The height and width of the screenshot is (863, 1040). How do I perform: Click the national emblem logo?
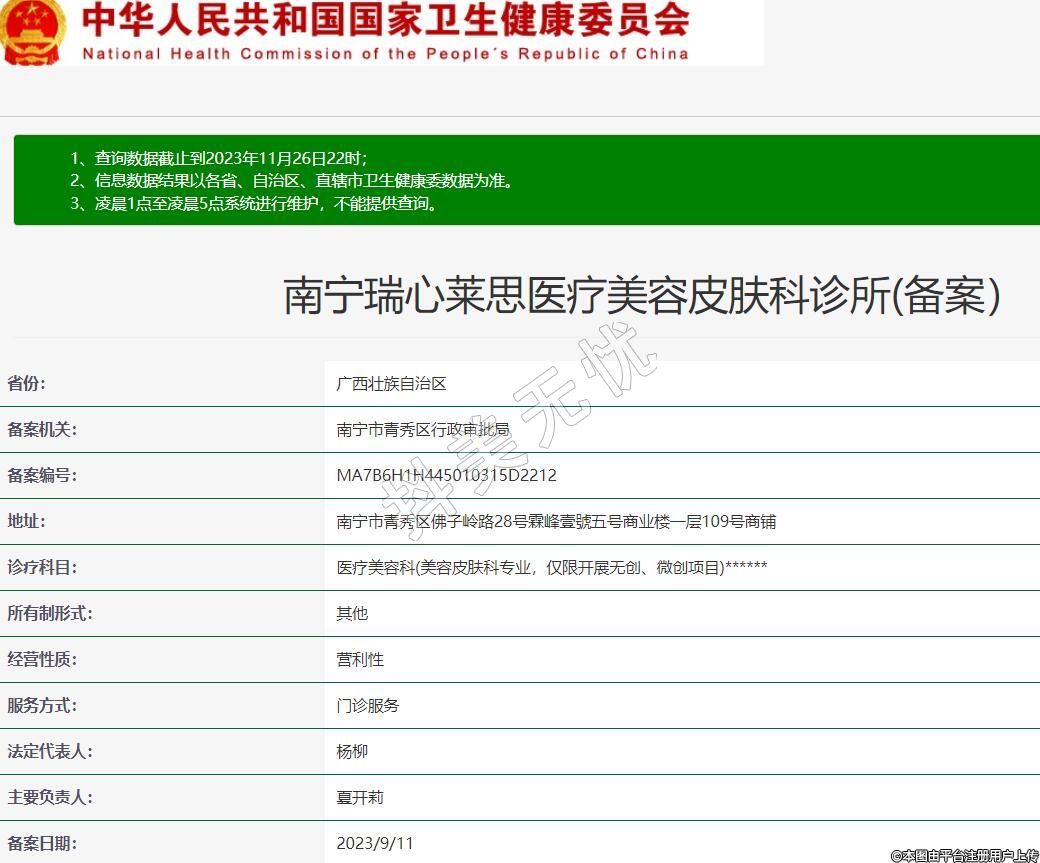coord(33,30)
